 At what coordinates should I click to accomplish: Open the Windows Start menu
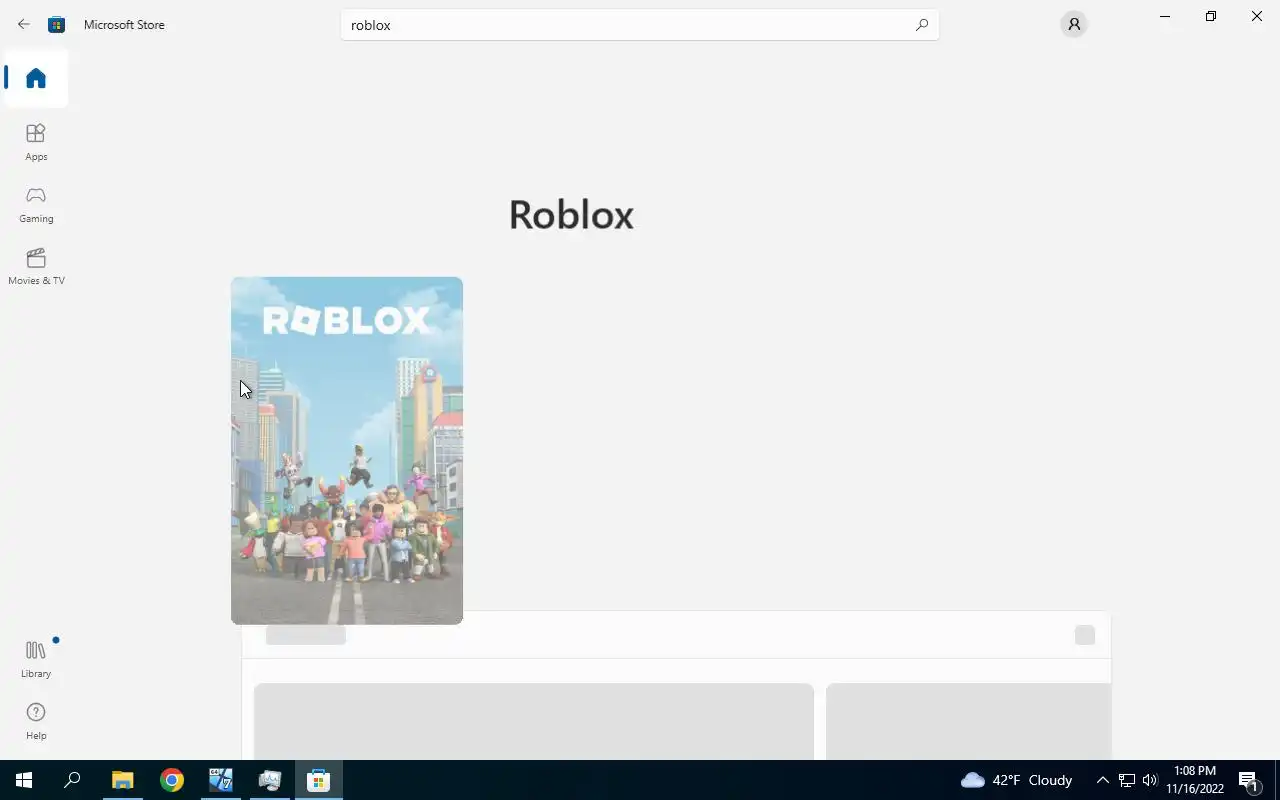[x=24, y=780]
